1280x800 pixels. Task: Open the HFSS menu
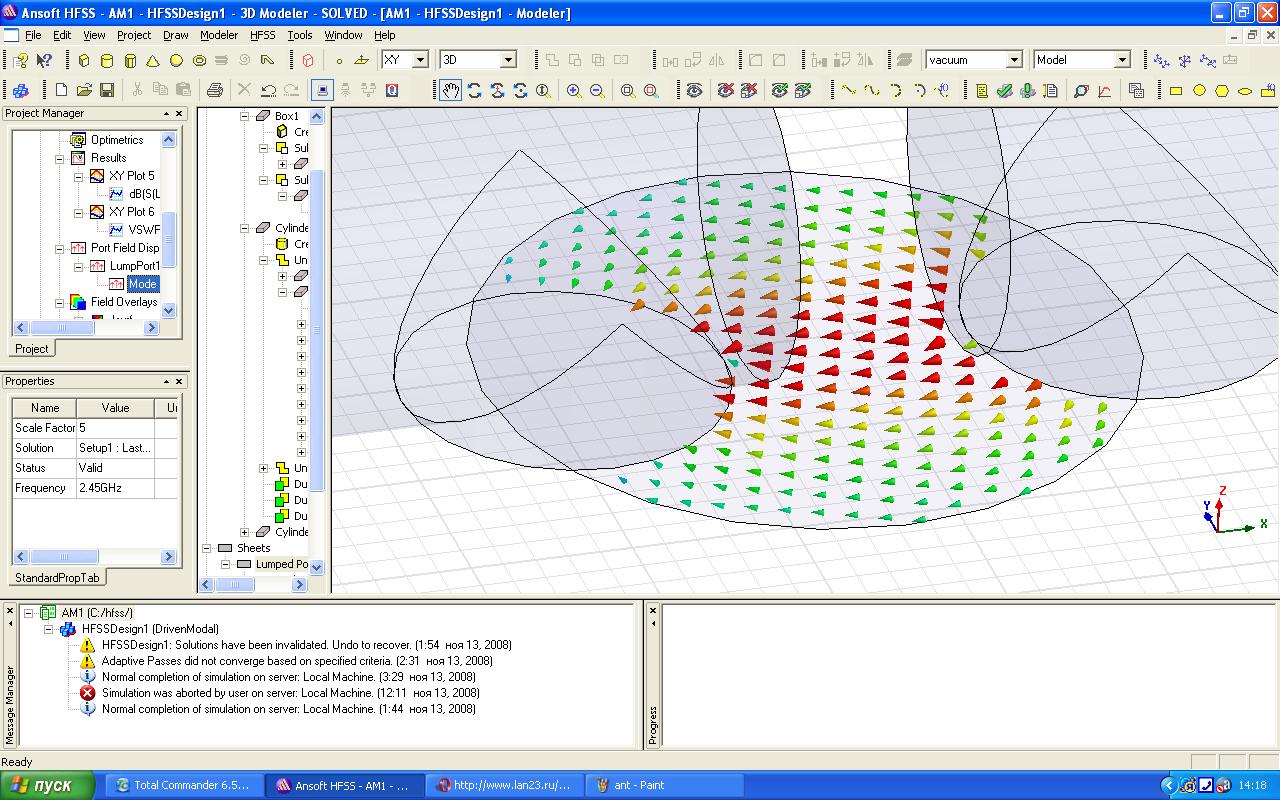pyautogui.click(x=262, y=35)
